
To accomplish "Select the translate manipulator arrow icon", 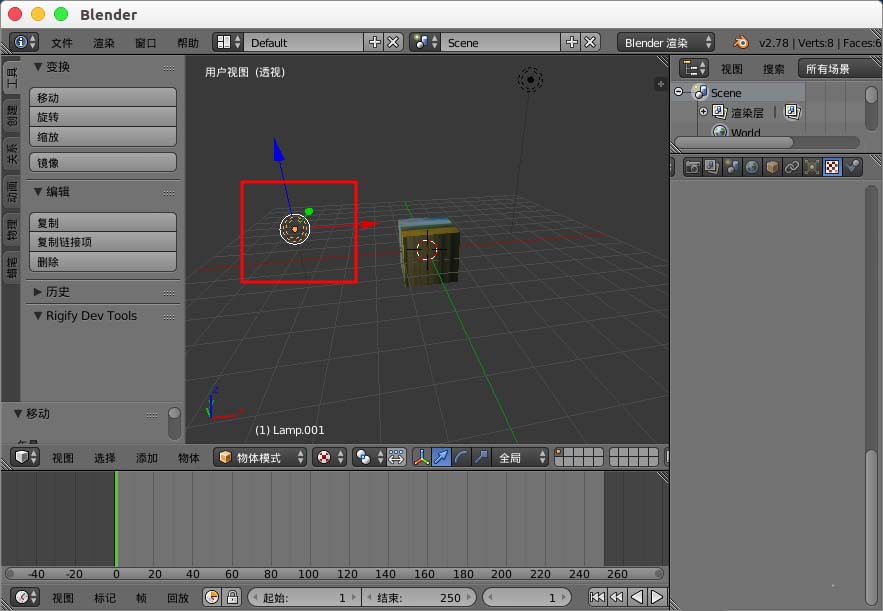I will (x=441, y=457).
